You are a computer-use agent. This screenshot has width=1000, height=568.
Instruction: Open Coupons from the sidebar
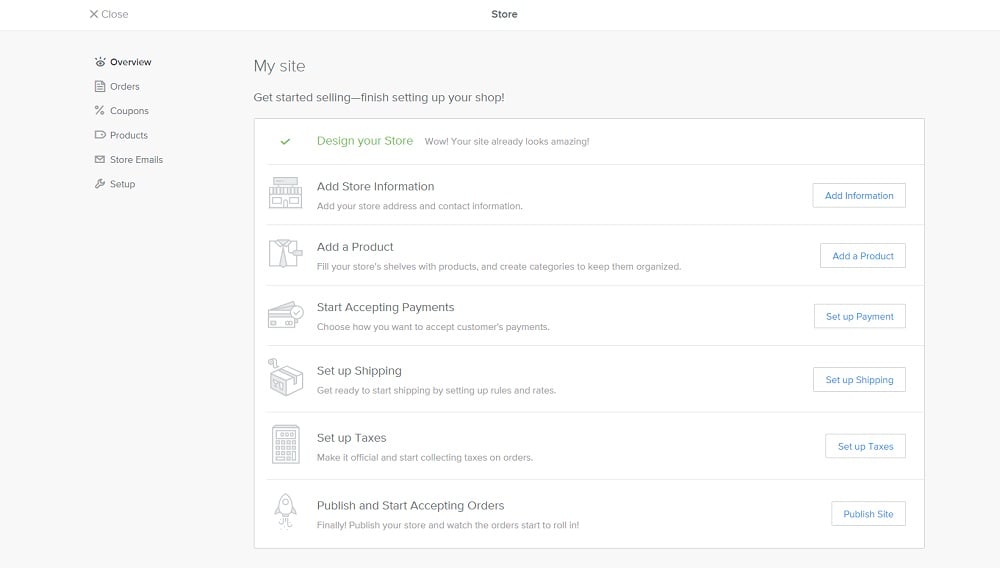click(x=129, y=111)
